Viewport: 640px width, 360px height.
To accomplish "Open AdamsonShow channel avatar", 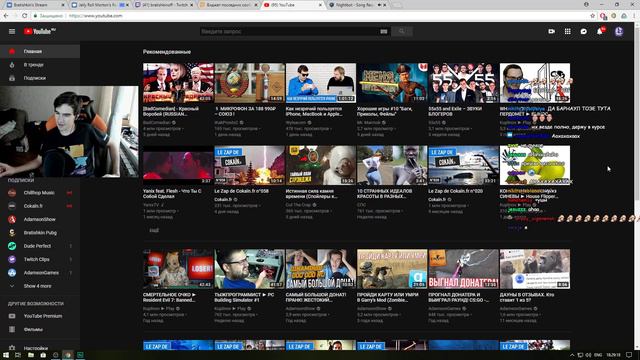I will click(x=12, y=220).
